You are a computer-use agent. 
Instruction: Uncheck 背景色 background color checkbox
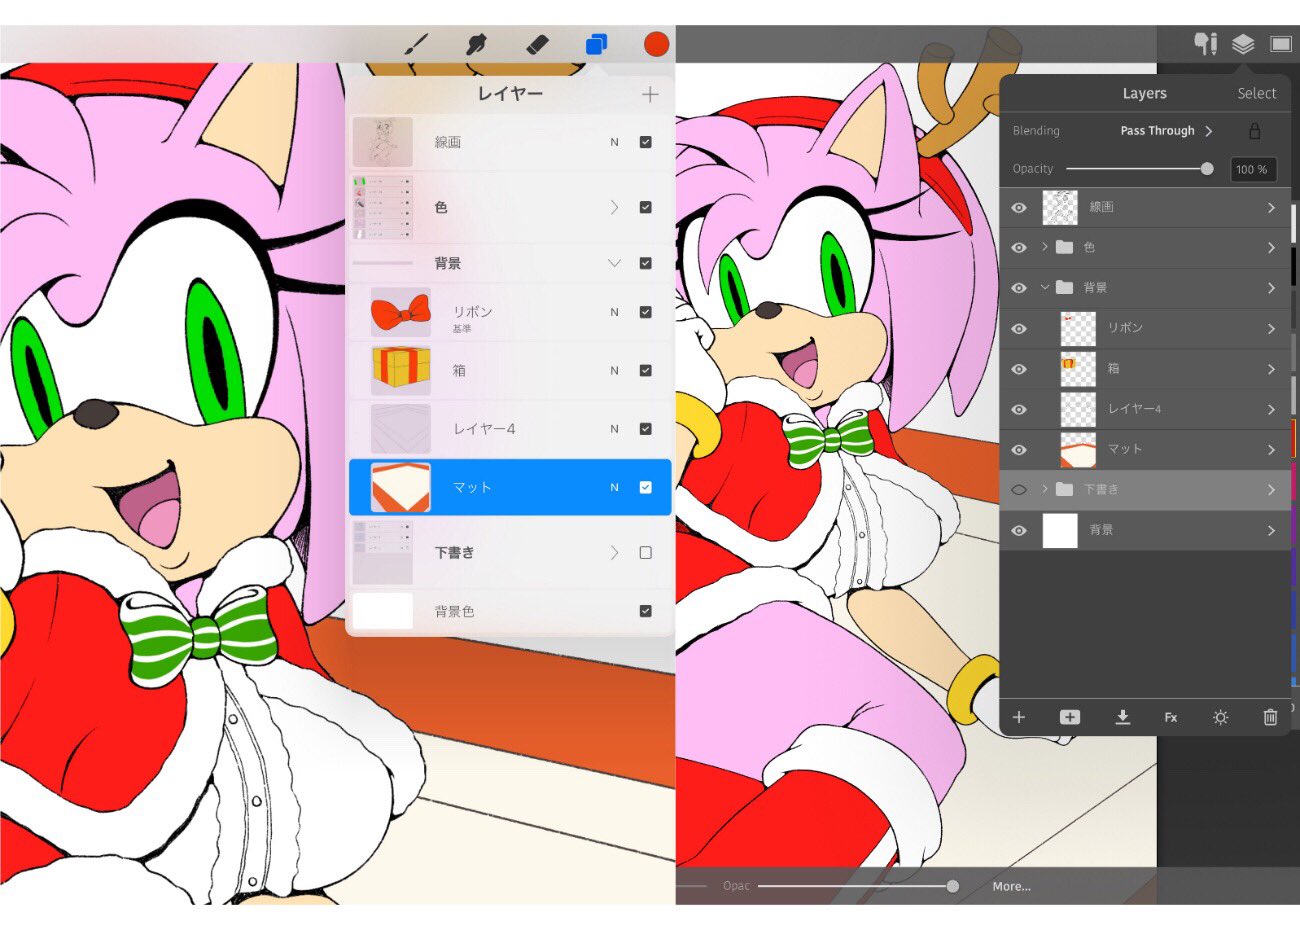646,611
